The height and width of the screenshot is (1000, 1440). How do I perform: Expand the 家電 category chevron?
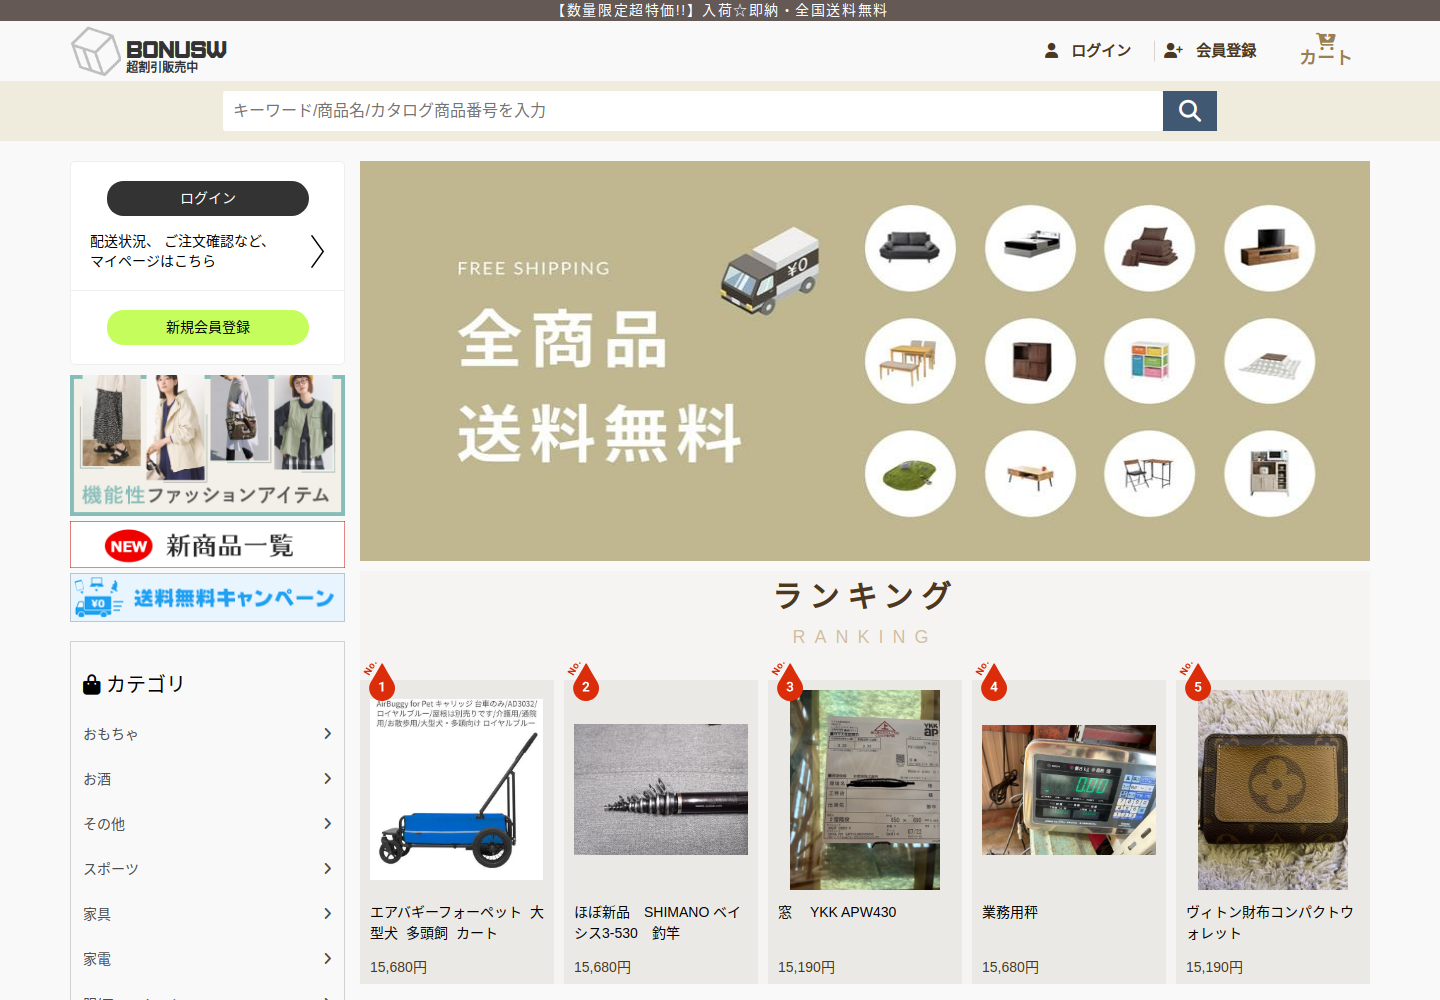click(327, 959)
